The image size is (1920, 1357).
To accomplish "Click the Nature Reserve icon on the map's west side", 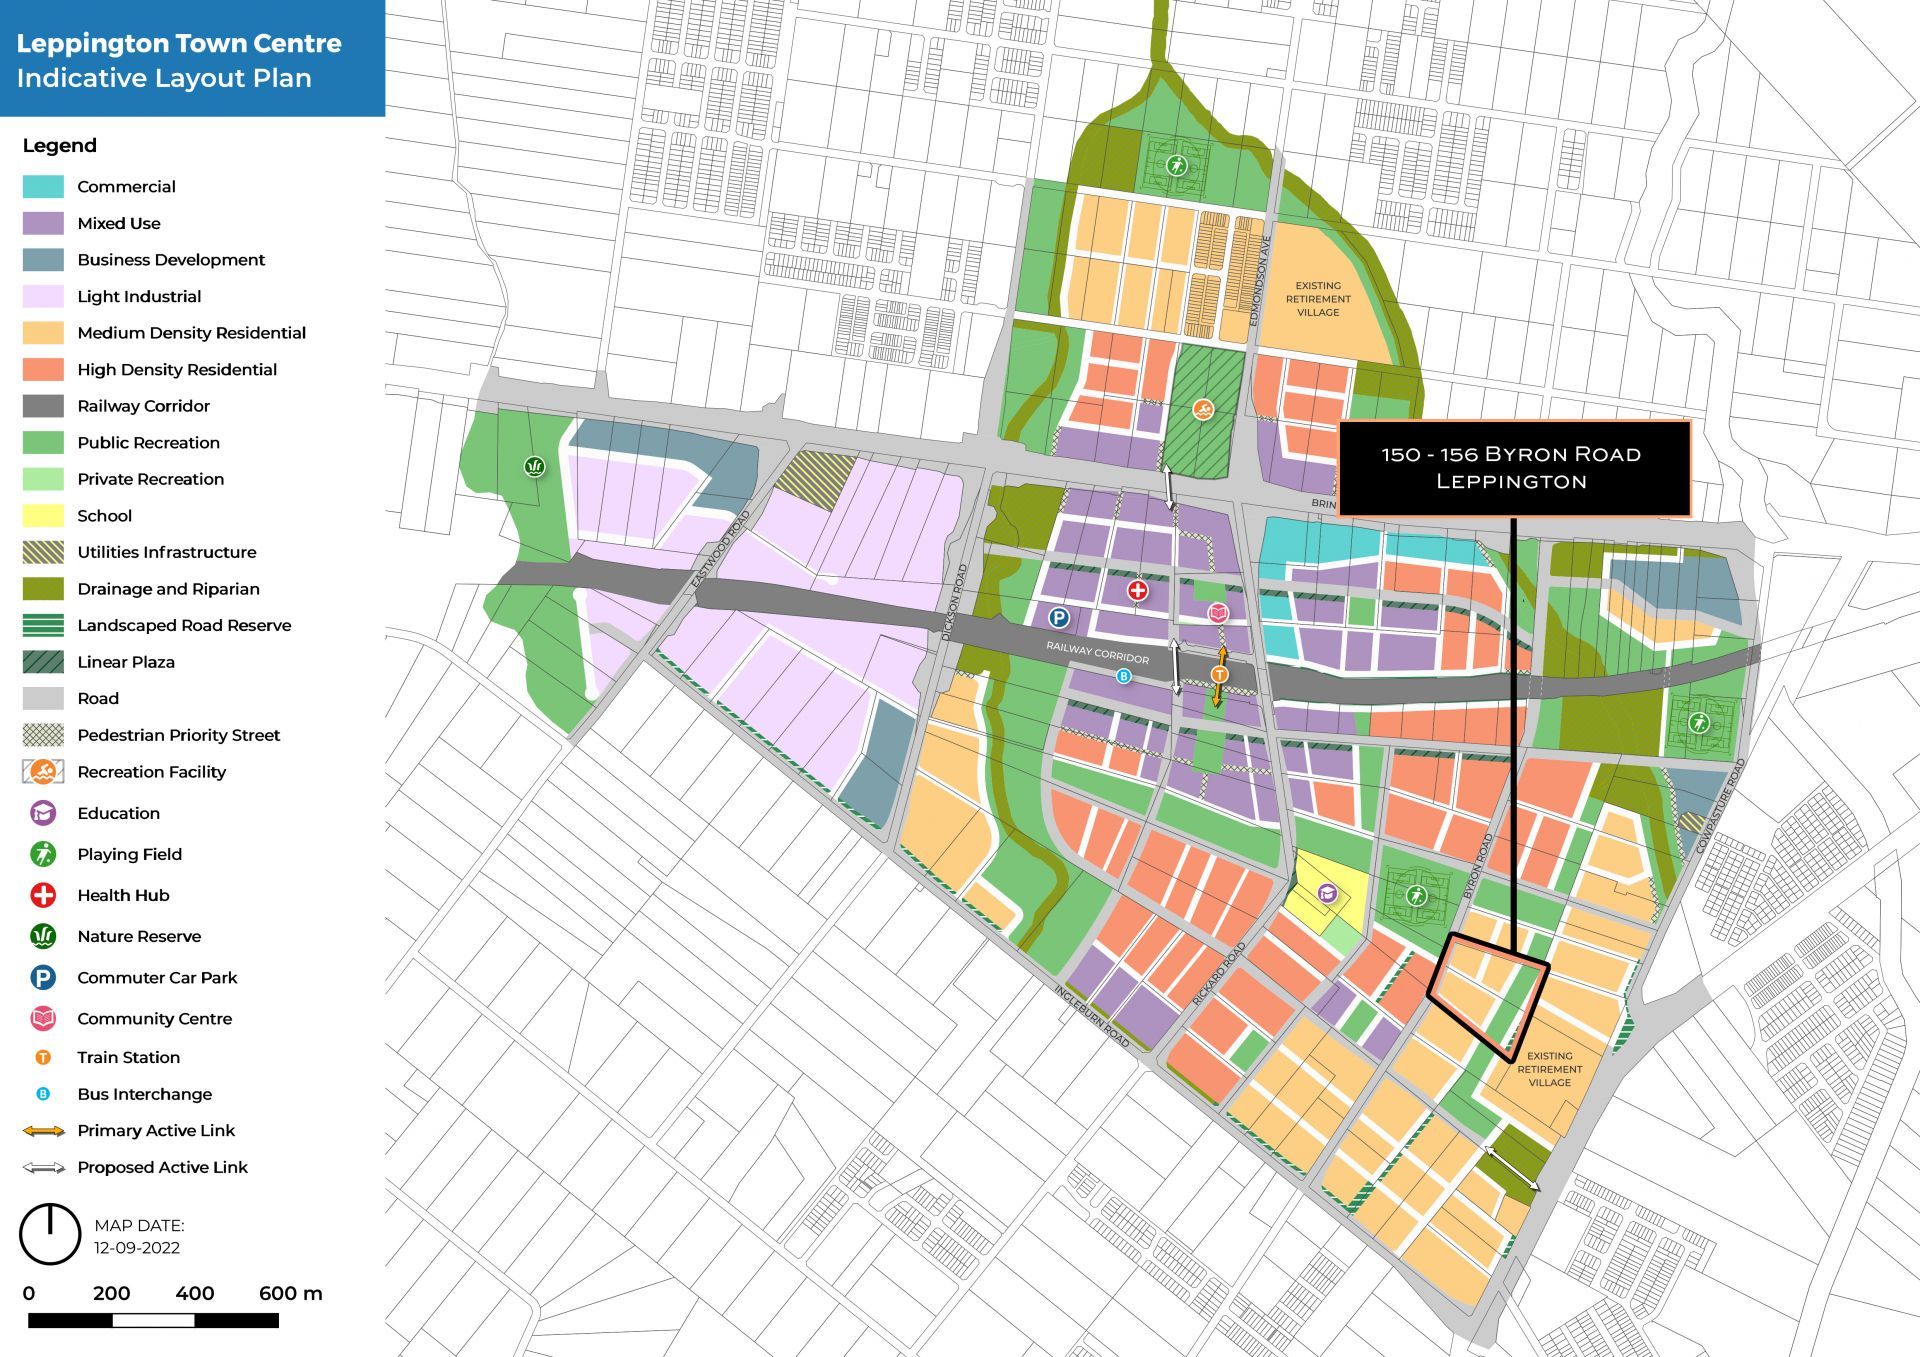I will point(535,466).
